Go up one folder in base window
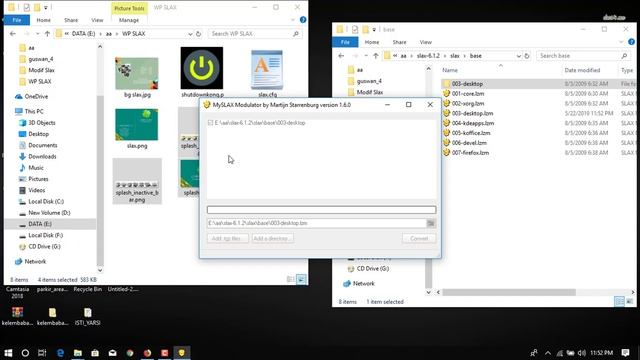The image size is (640, 360). click(x=376, y=56)
